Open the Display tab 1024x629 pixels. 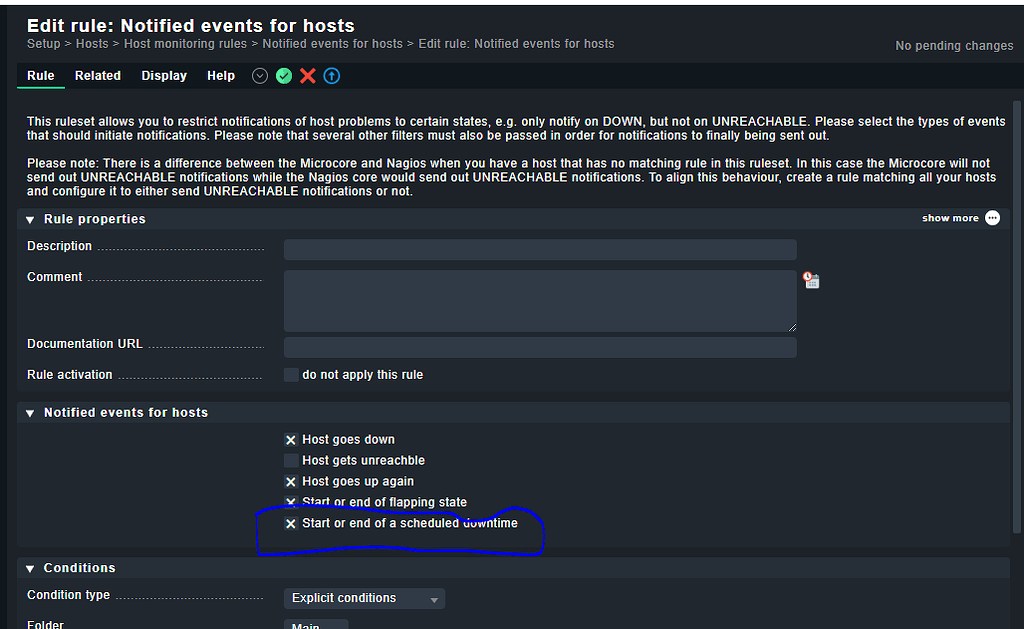coord(163,75)
